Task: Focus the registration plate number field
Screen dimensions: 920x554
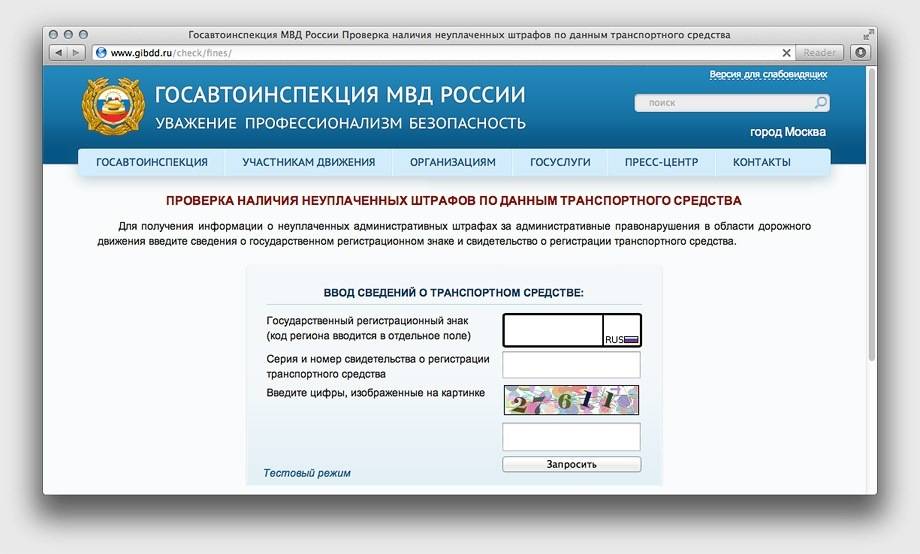Action: [x=552, y=329]
